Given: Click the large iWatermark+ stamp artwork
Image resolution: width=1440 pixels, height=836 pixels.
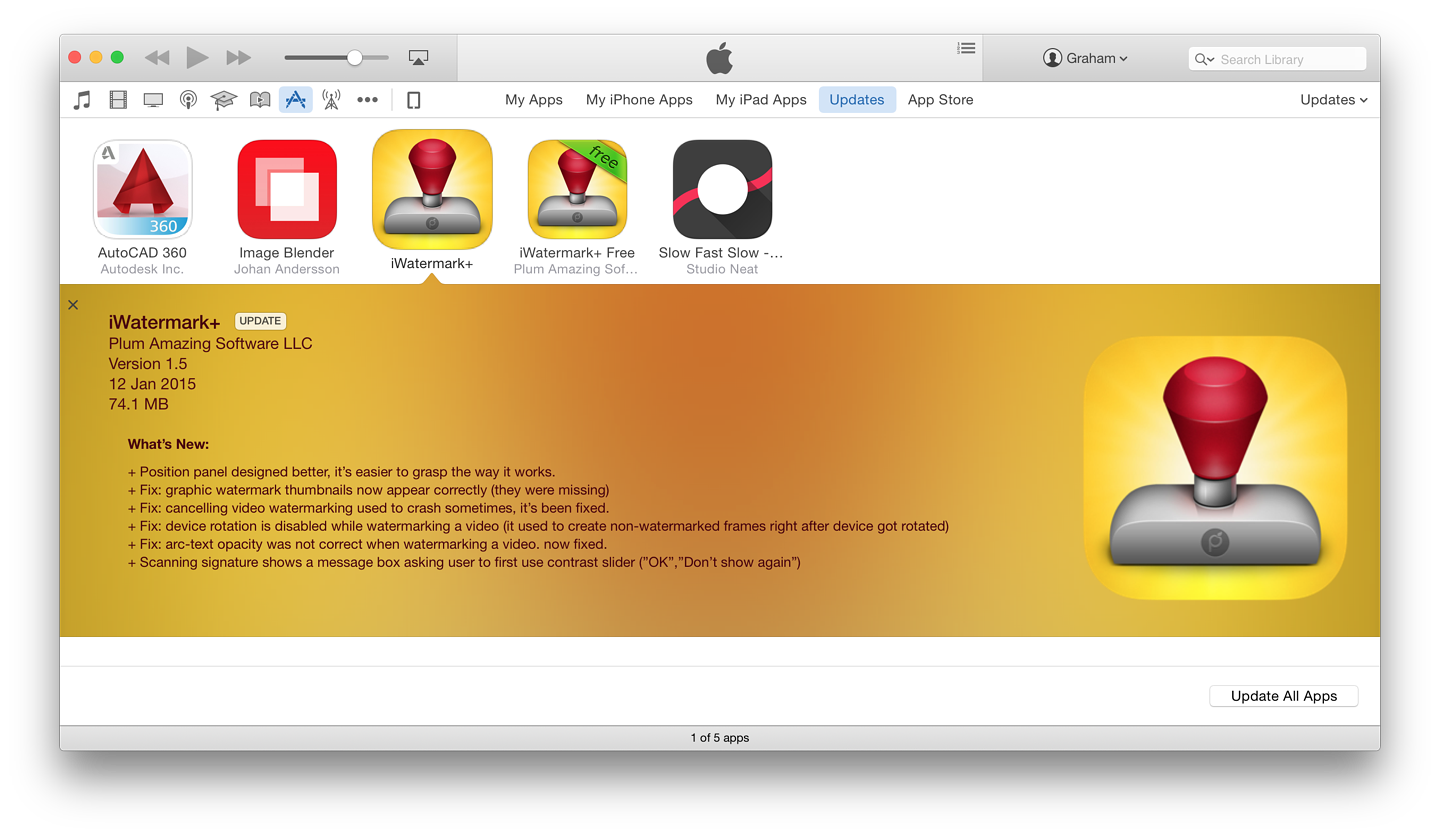Looking at the screenshot, I should point(1214,469).
